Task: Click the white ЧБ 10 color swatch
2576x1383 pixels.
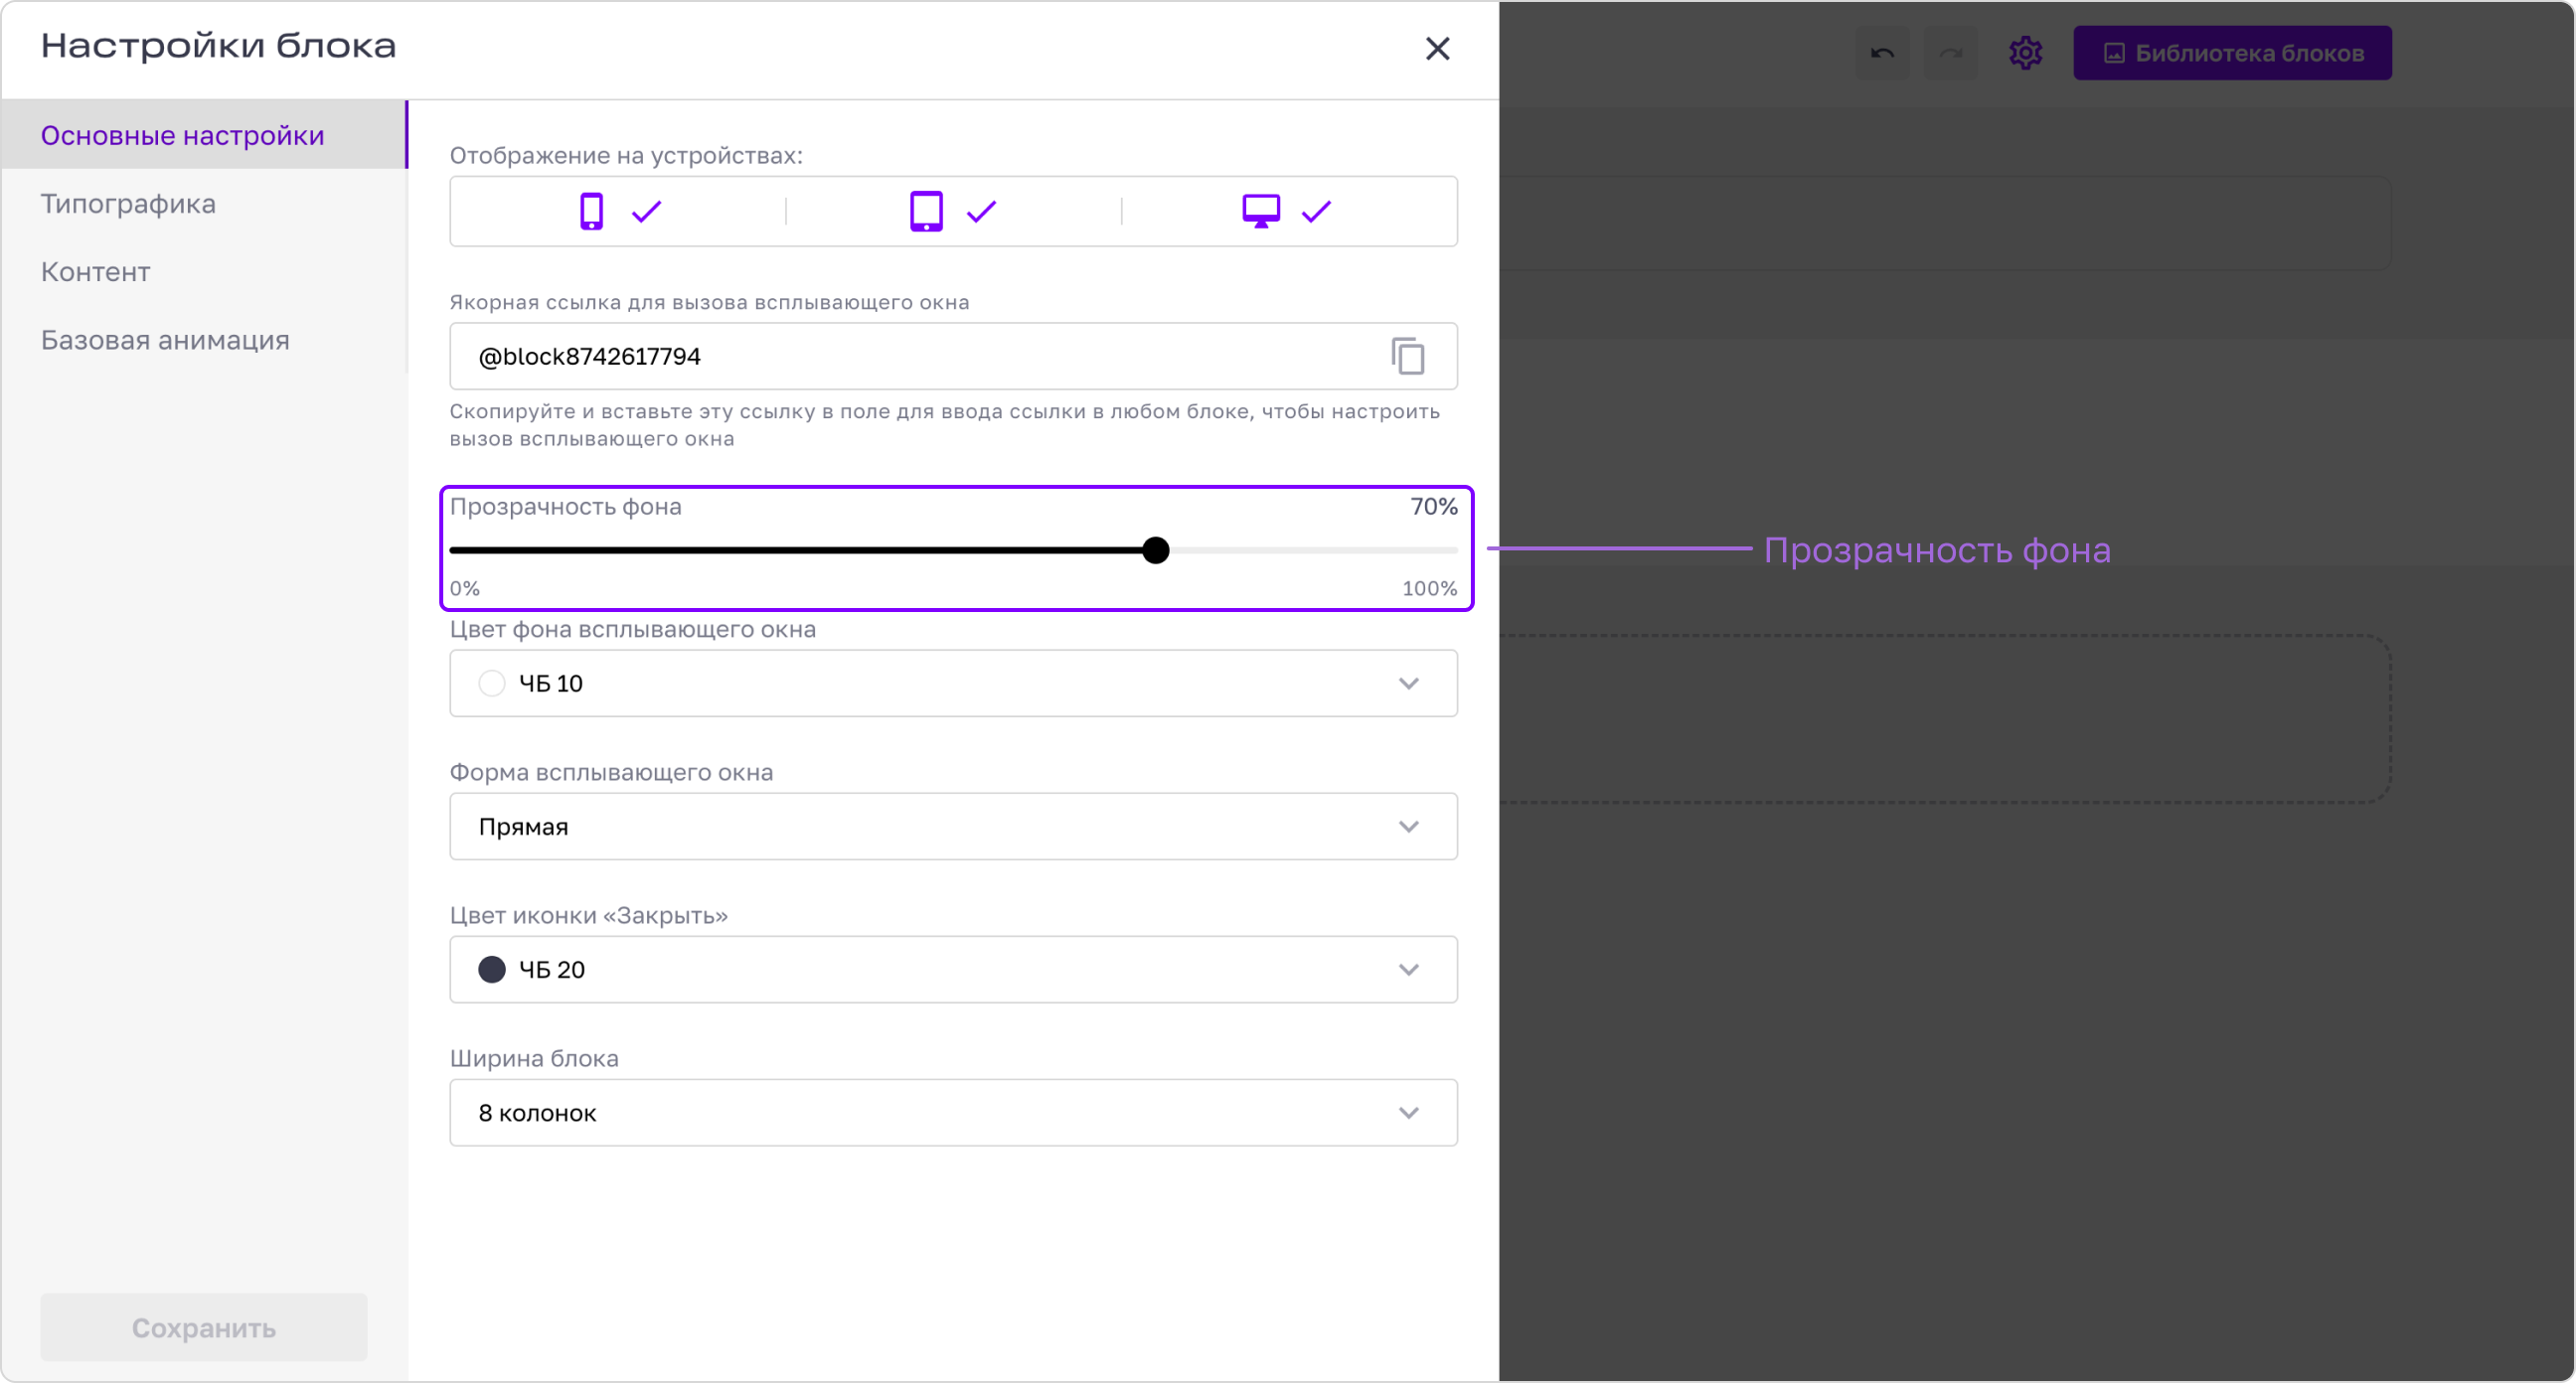Action: (491, 683)
